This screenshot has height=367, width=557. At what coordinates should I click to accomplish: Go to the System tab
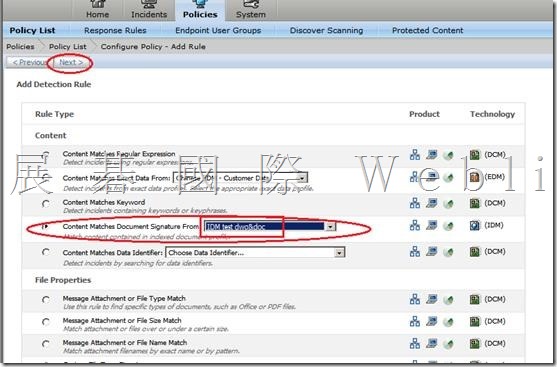click(x=251, y=10)
